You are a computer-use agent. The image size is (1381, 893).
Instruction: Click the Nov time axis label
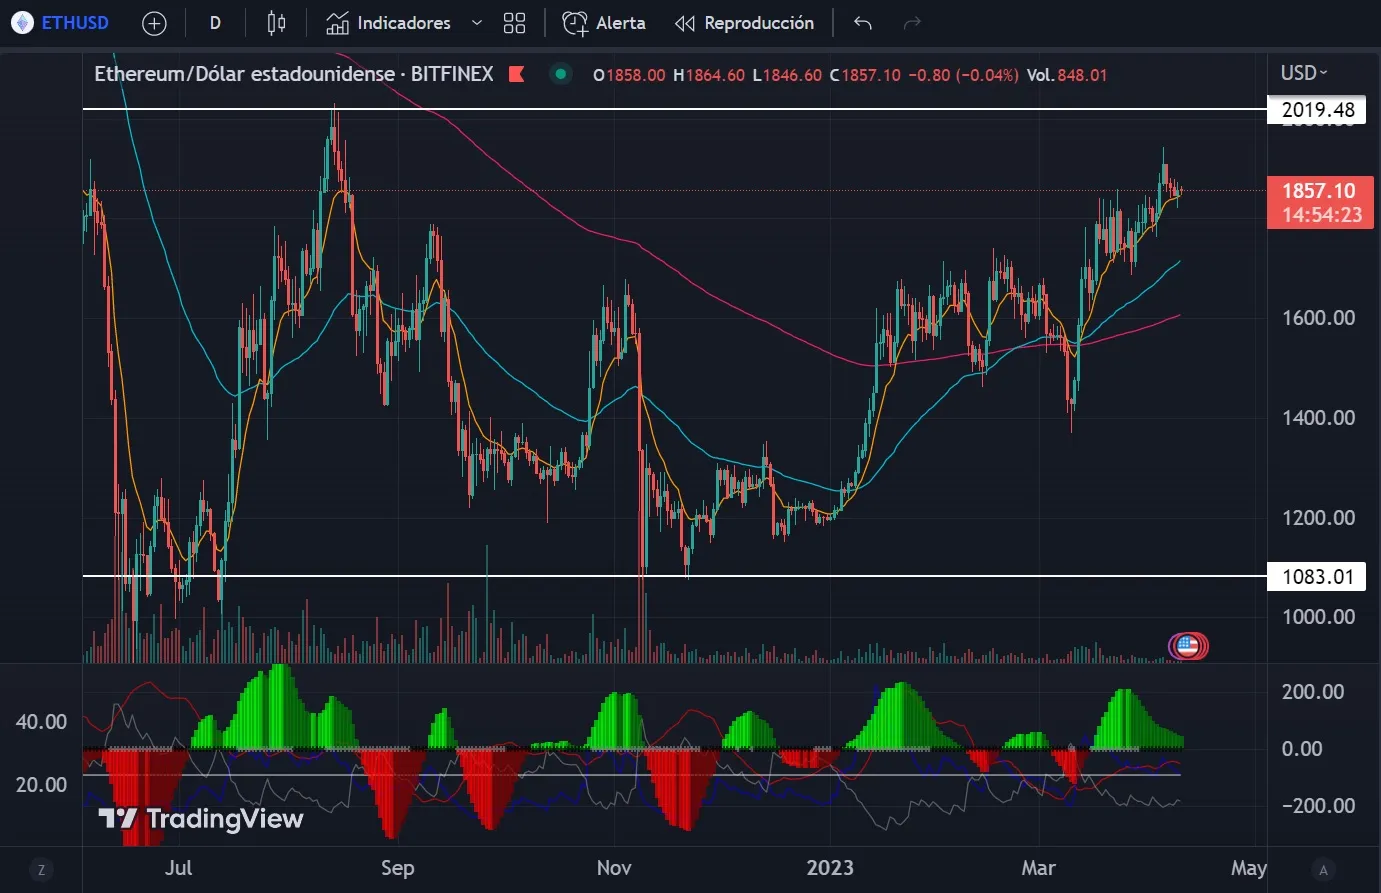coord(614,868)
